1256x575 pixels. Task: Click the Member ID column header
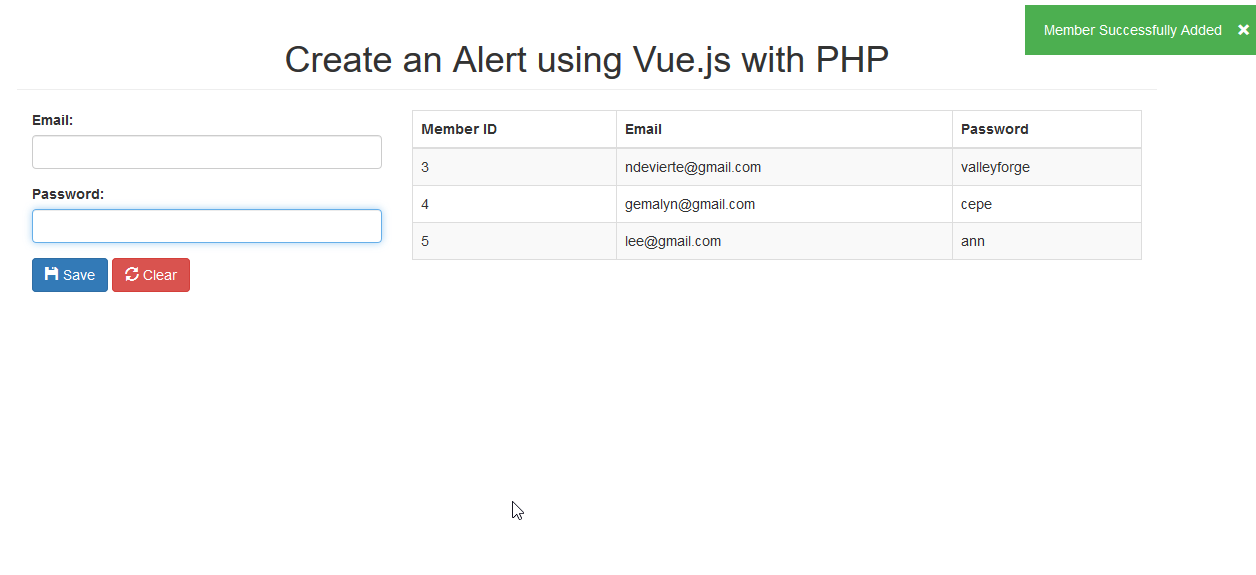coord(514,129)
